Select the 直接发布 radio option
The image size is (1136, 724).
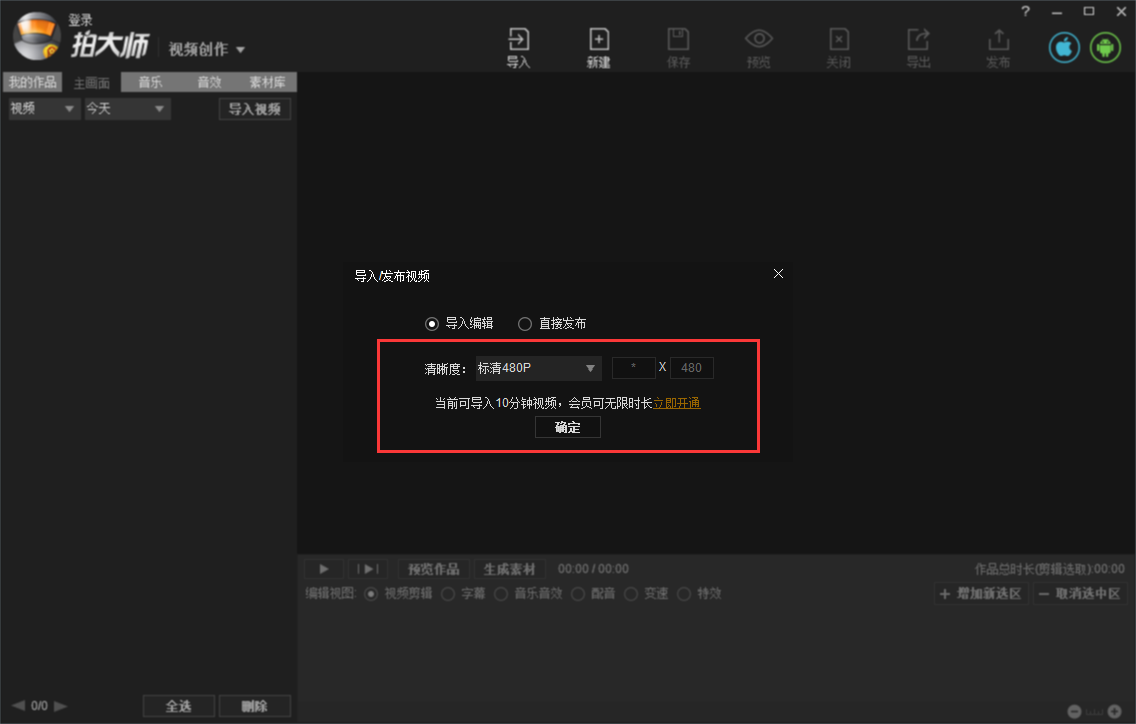(525, 323)
